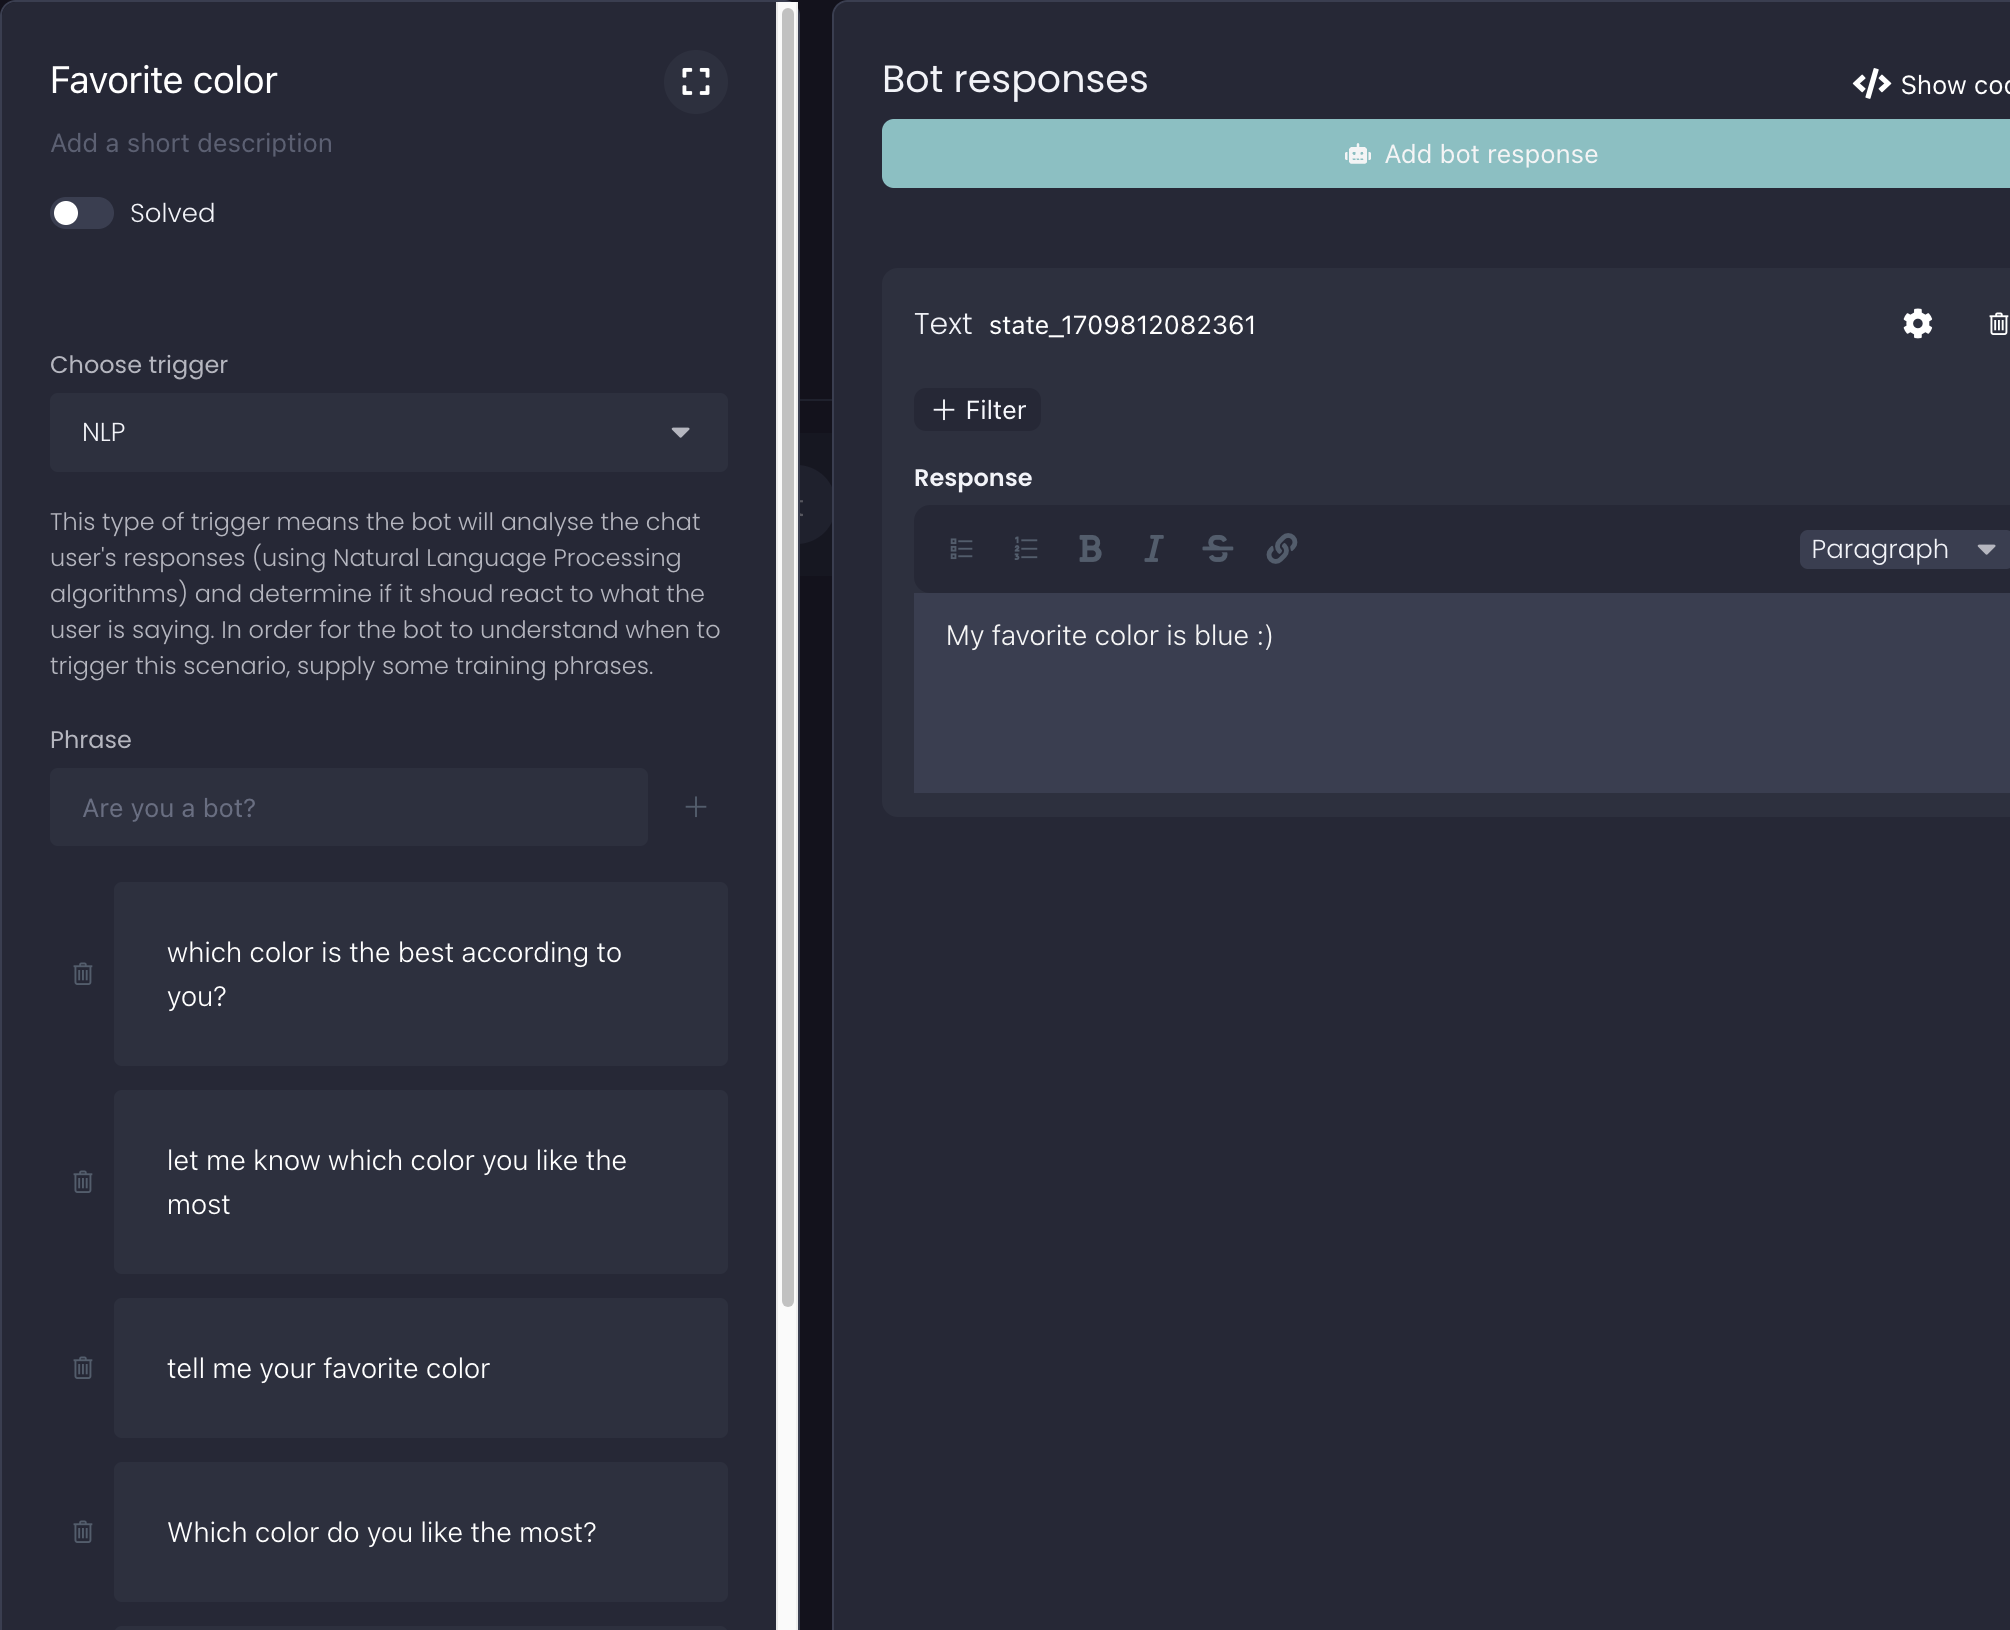Insert a bulleted list
The height and width of the screenshot is (1630, 2010).
pyautogui.click(x=961, y=548)
